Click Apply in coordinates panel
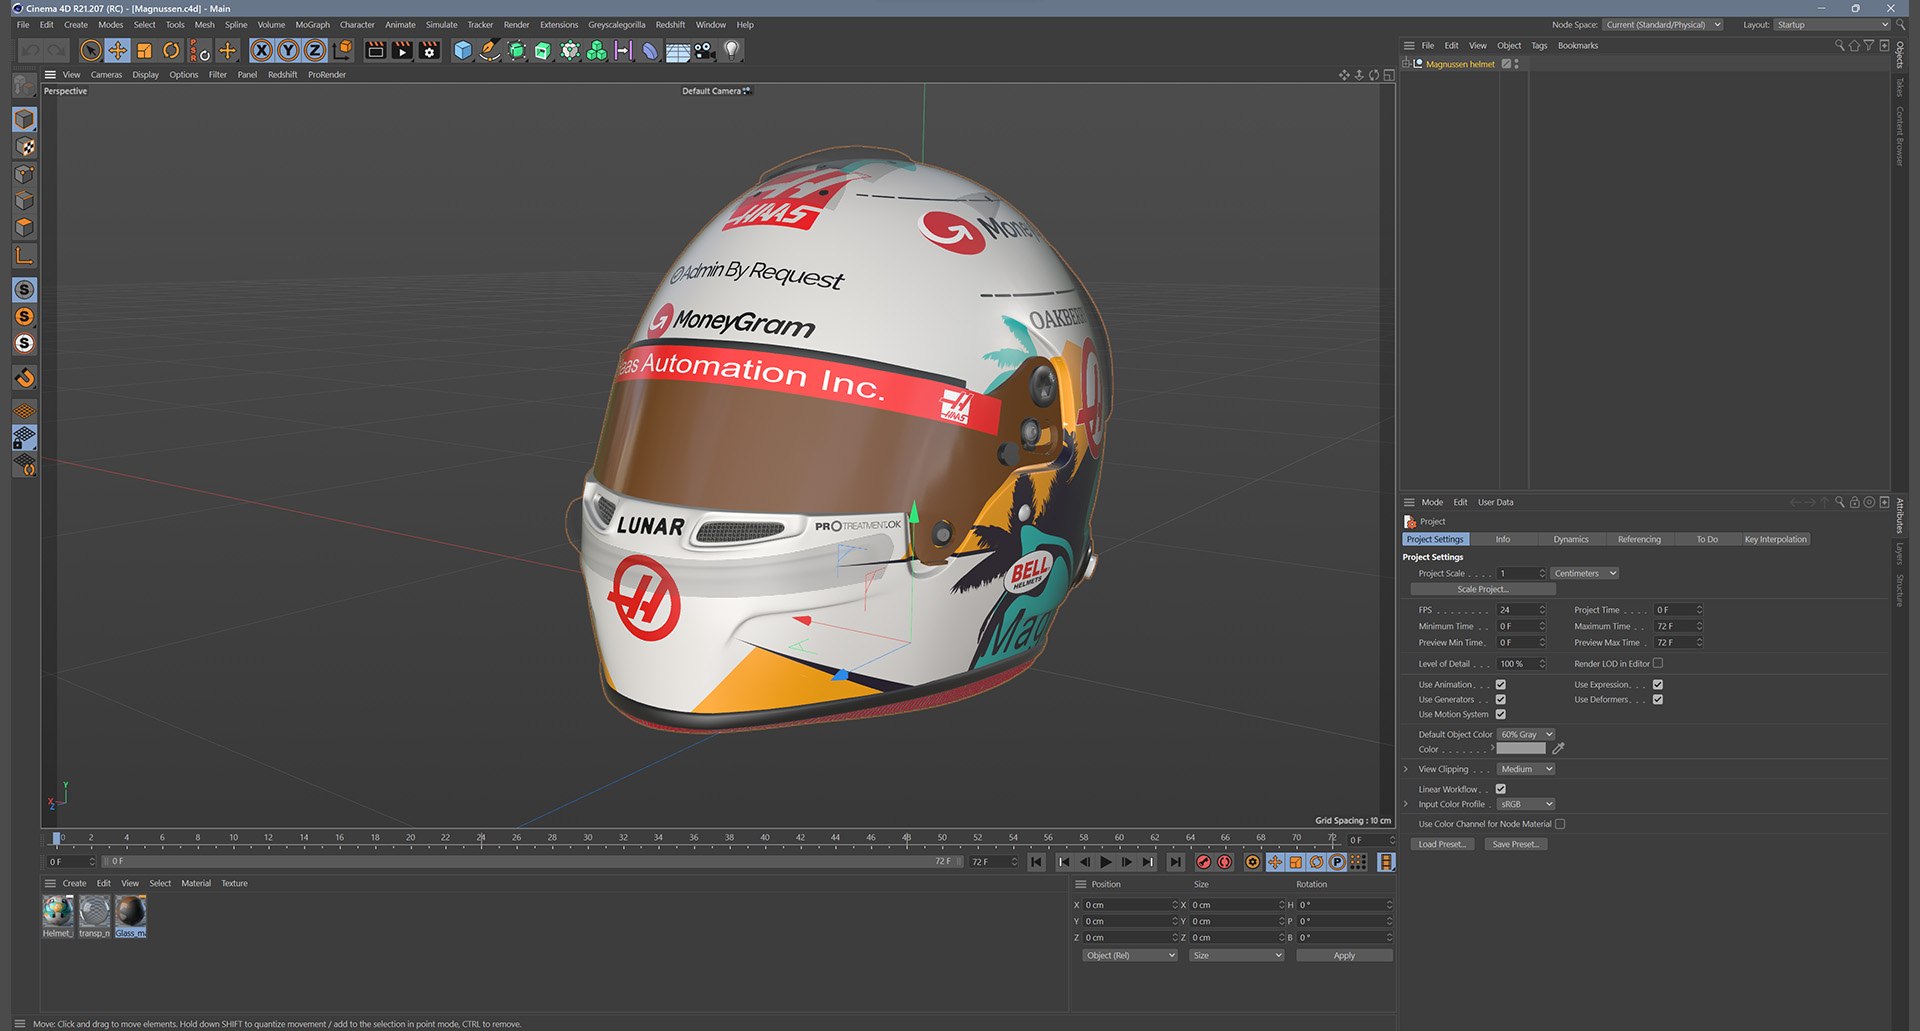This screenshot has height=1031, width=1920. [x=1344, y=956]
